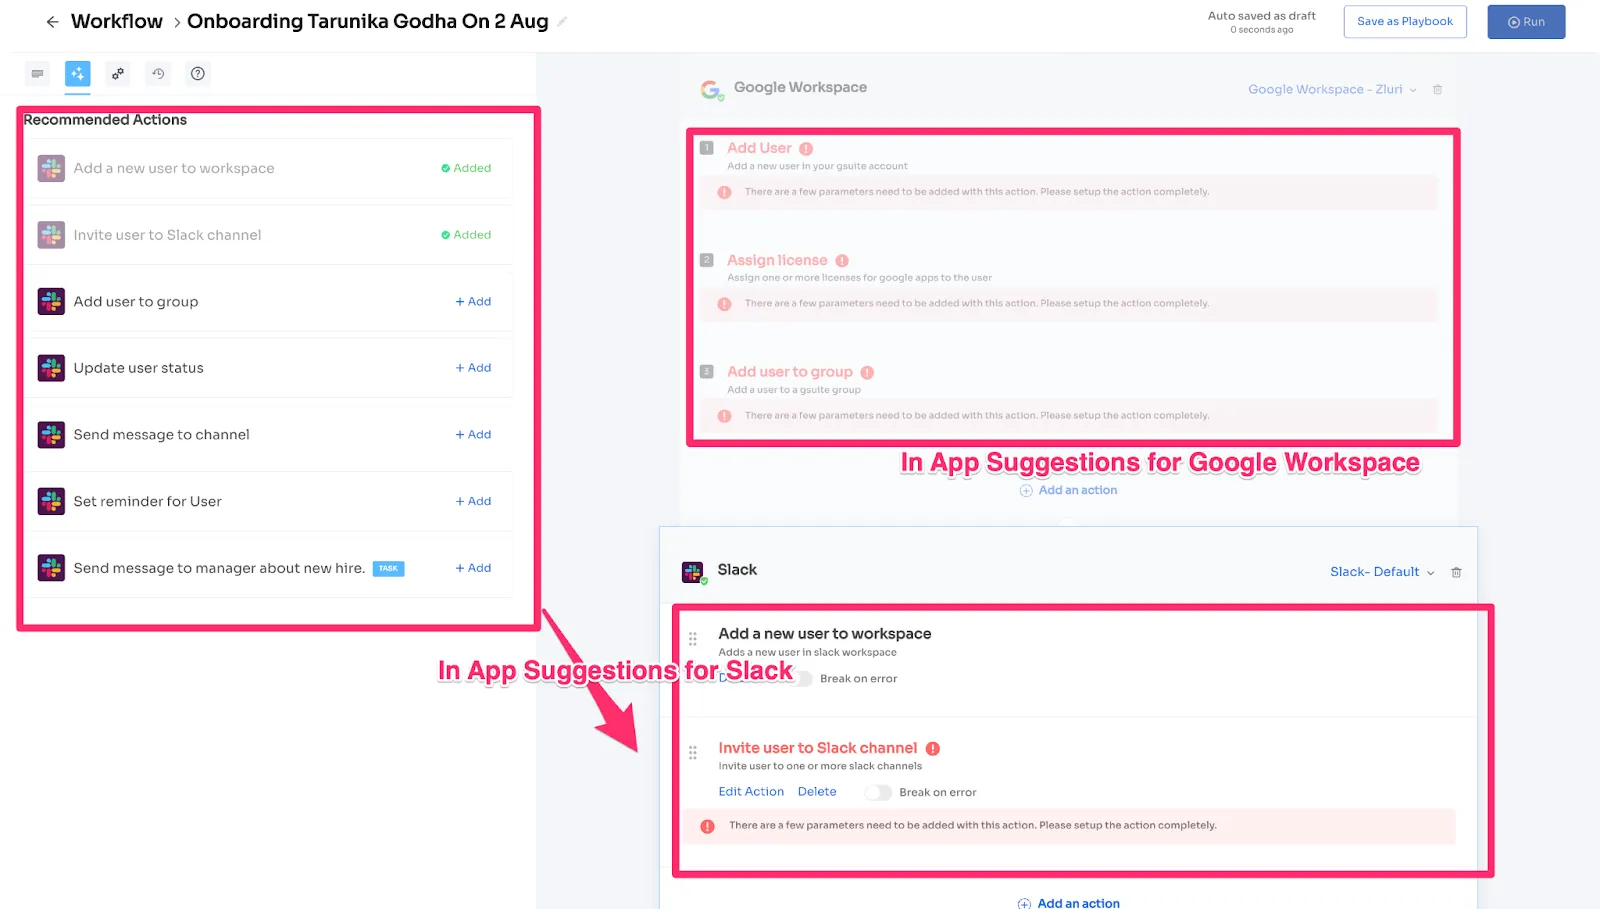Open the gears settings tab icon
Screen dimensions: 1600x909
118,73
